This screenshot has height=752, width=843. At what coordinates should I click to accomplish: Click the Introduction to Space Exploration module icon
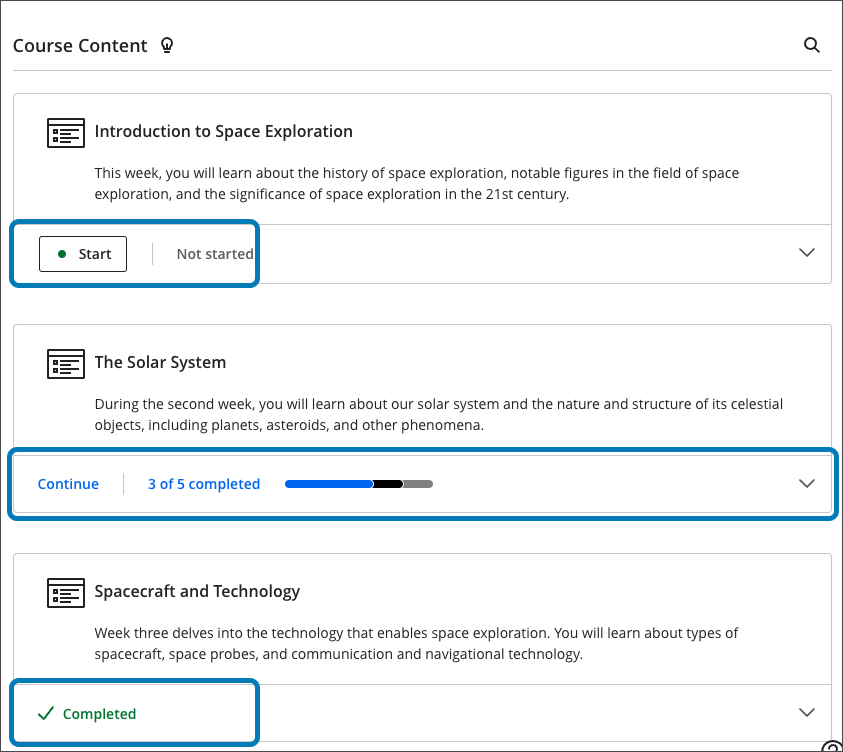coord(66,132)
